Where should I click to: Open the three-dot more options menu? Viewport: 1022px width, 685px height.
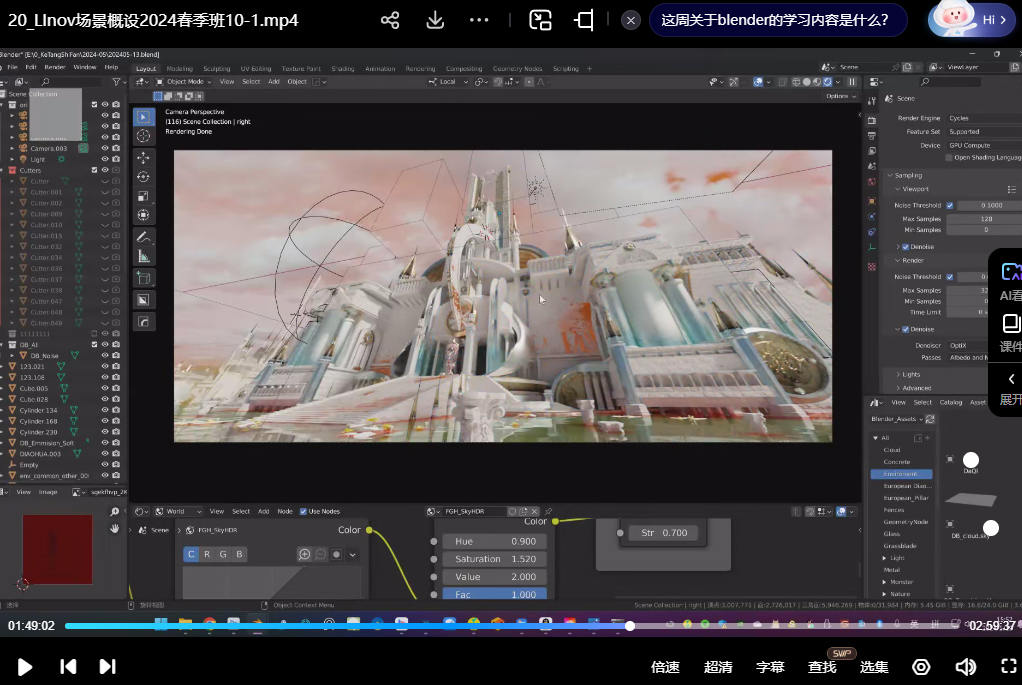pyautogui.click(x=479, y=20)
